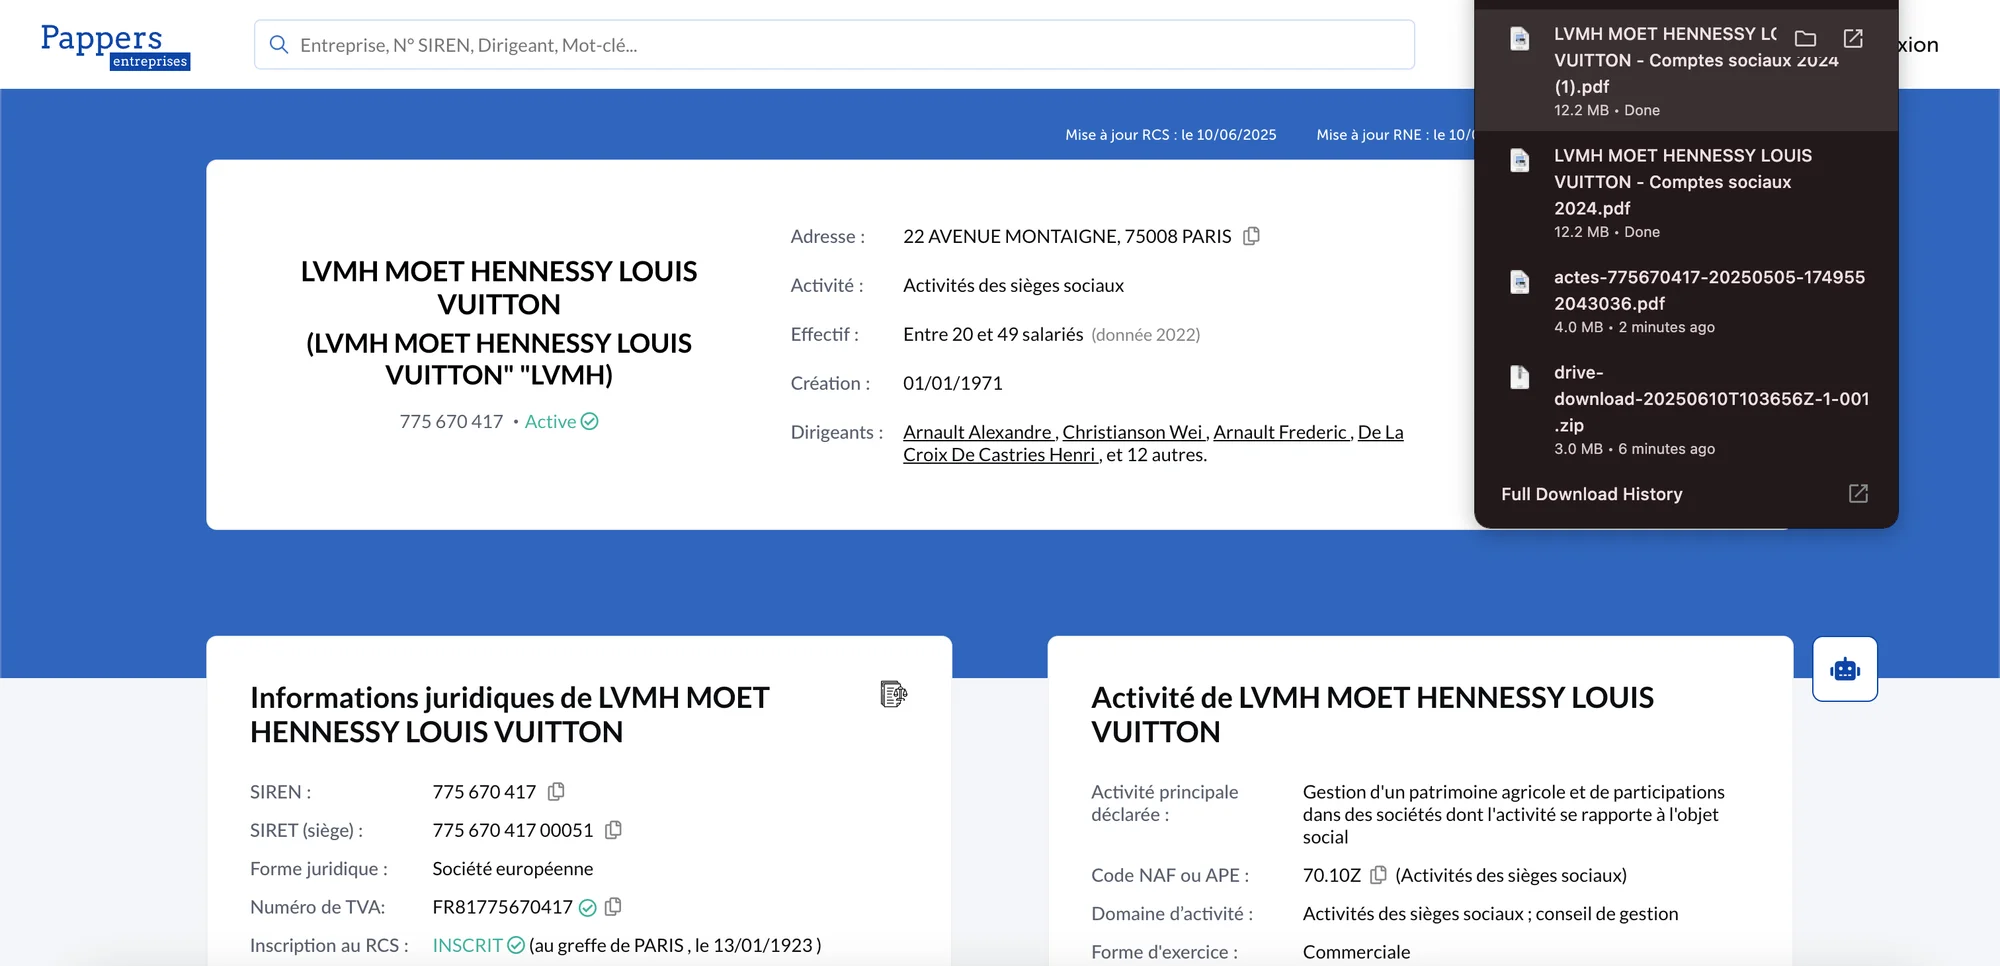This screenshot has height=966, width=2000.
Task: Click the external-link icon beside Full Download History
Action: (x=1858, y=494)
